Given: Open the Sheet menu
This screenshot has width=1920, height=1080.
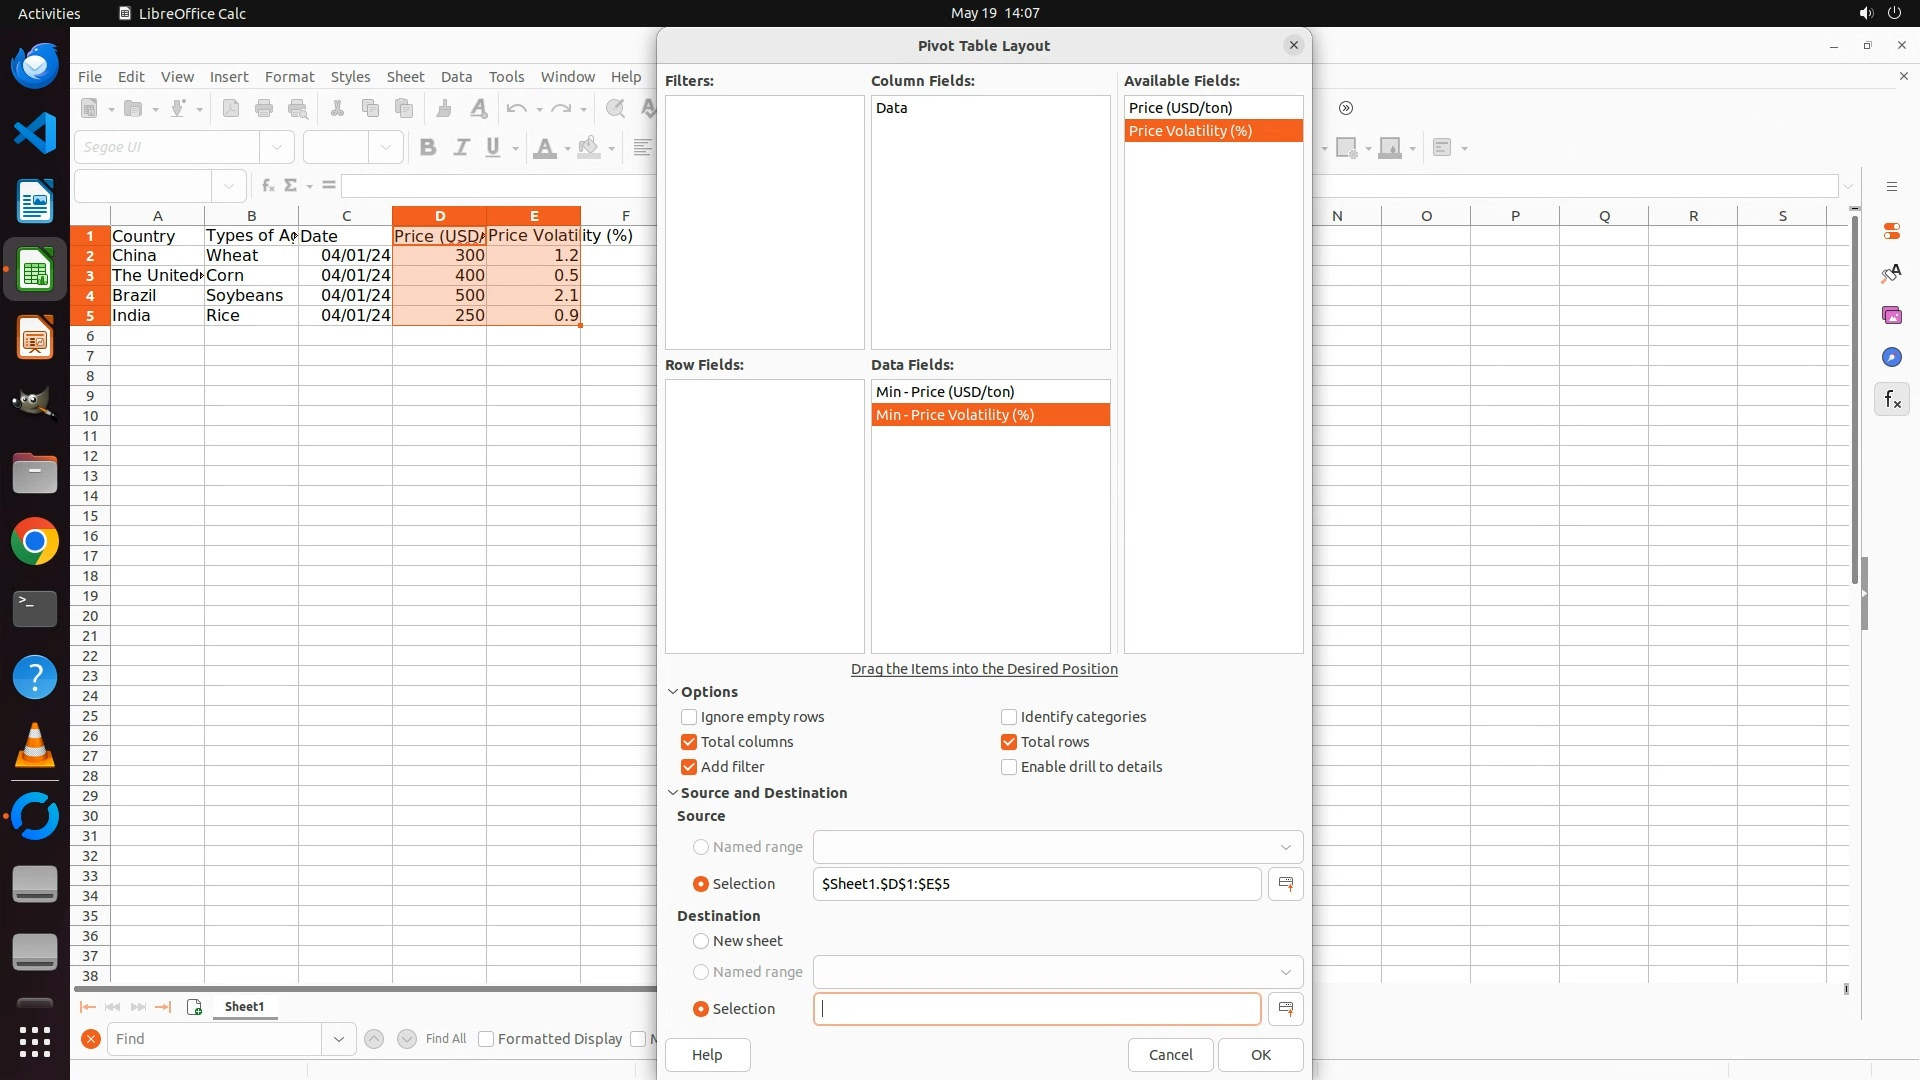Looking at the screenshot, I should pyautogui.click(x=405, y=77).
